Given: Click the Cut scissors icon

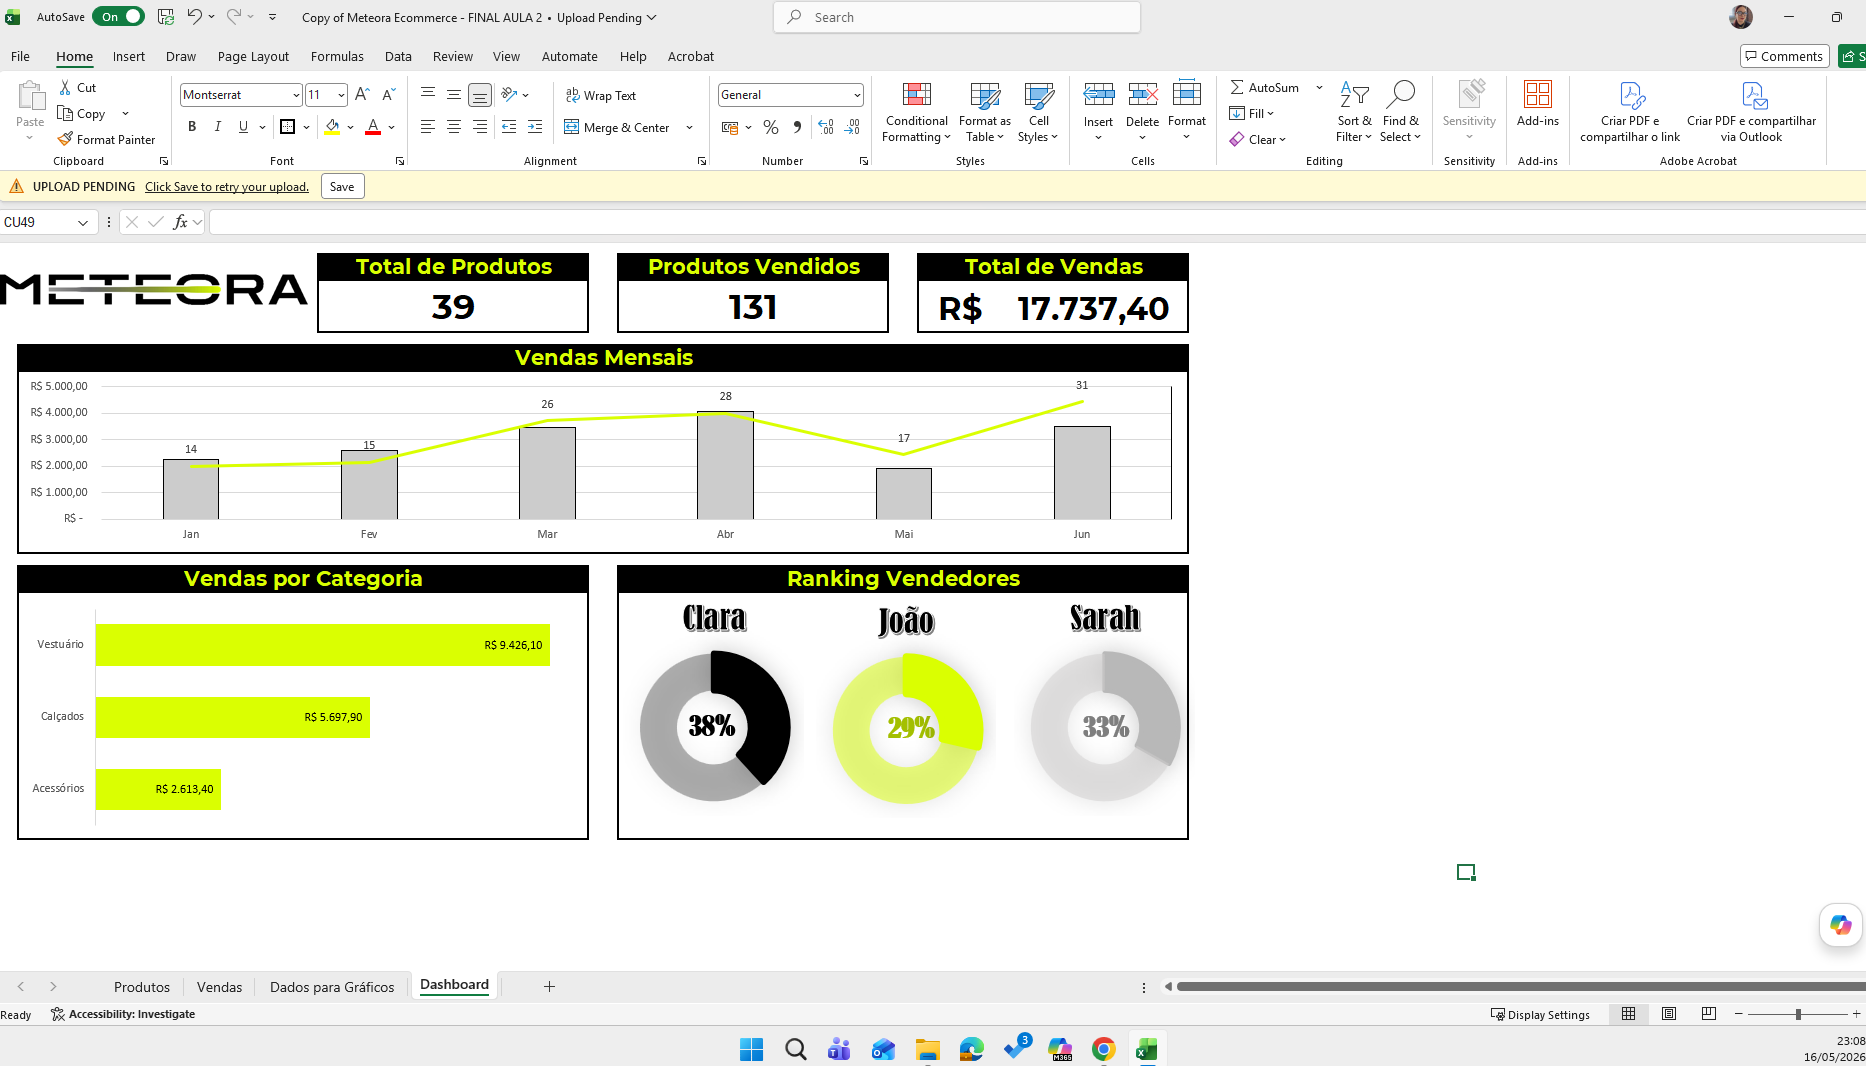Looking at the screenshot, I should tap(66, 88).
